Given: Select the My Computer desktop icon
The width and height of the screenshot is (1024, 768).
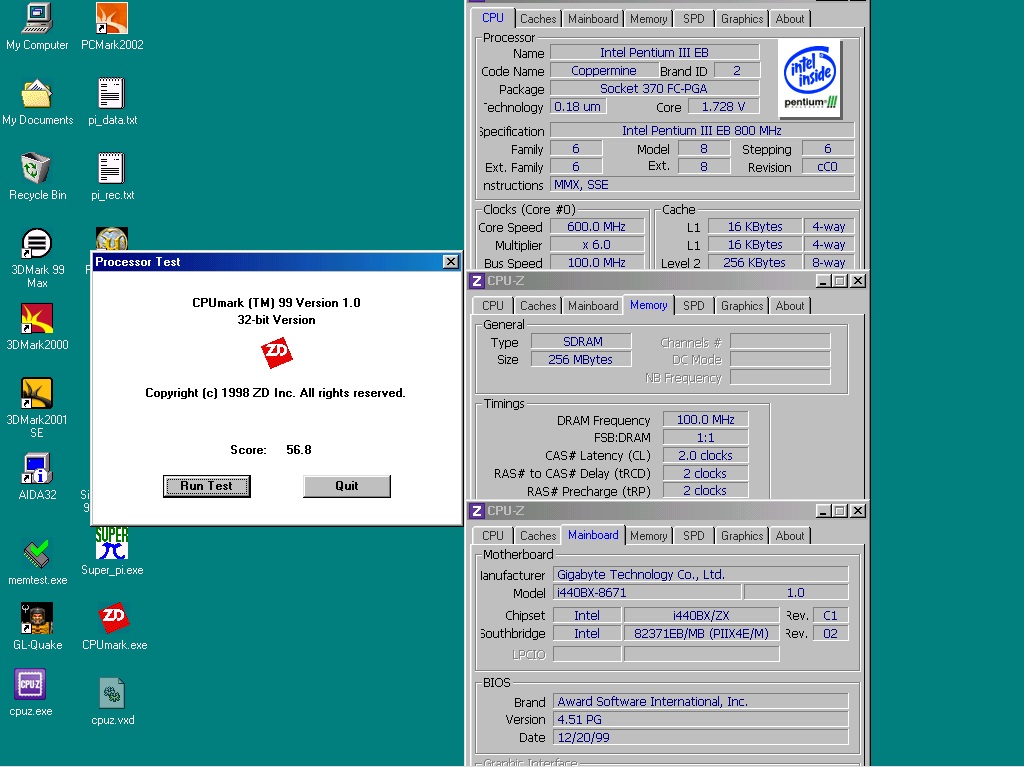Looking at the screenshot, I should coord(37,18).
